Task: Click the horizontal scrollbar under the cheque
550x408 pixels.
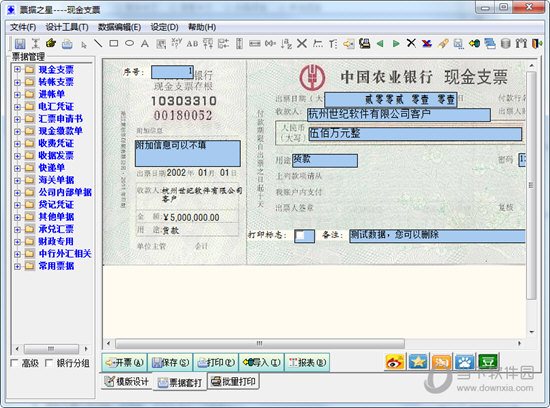Action: (260, 343)
